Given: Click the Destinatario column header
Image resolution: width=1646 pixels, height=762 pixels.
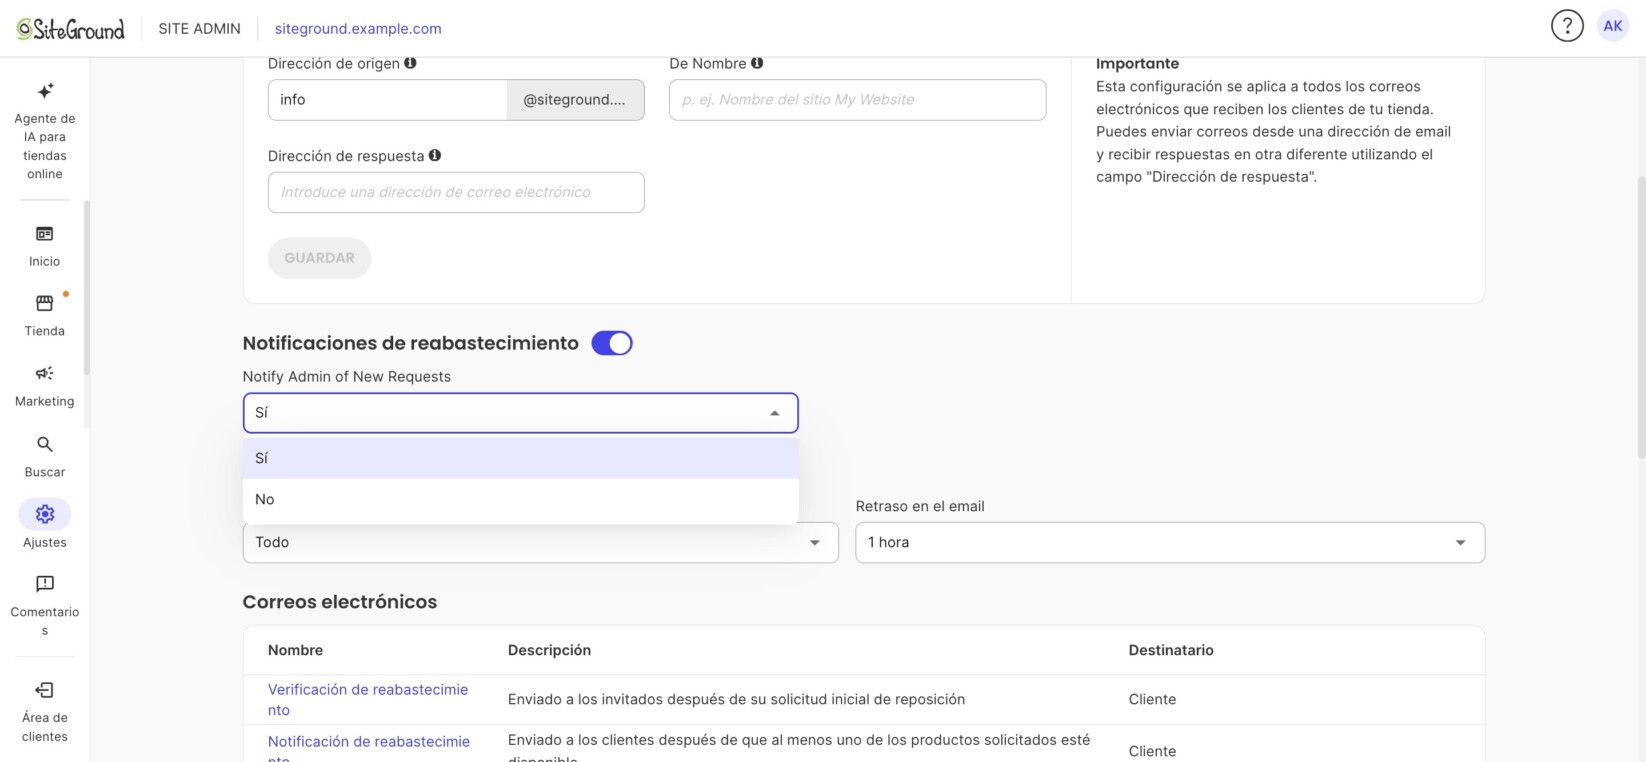Looking at the screenshot, I should click(1171, 650).
